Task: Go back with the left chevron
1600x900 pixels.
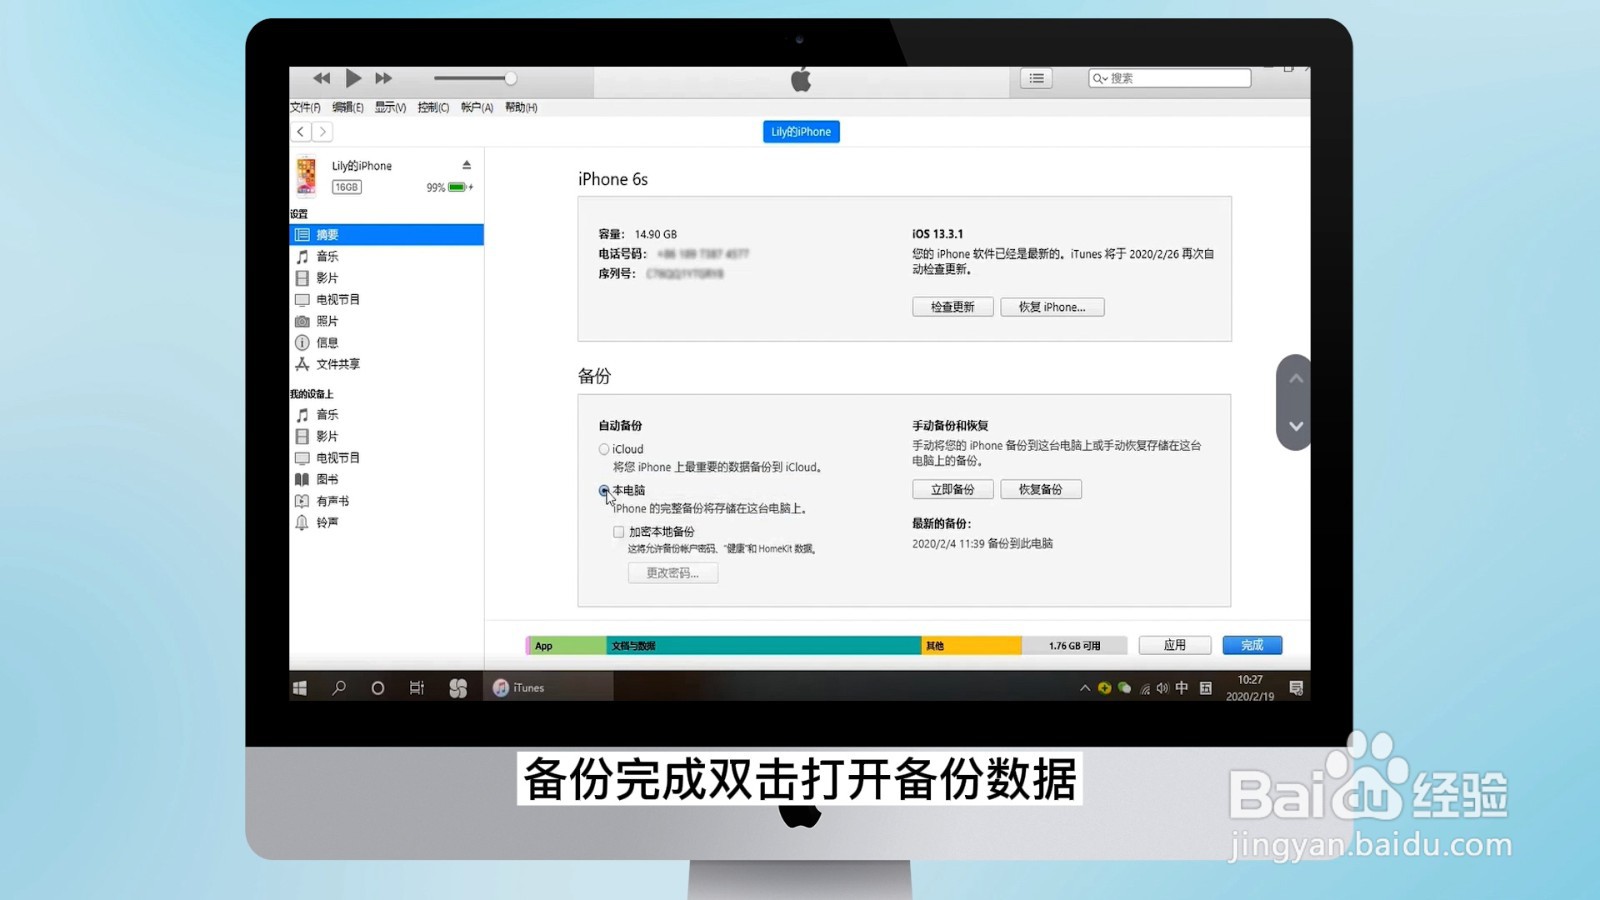Action: pyautogui.click(x=300, y=131)
